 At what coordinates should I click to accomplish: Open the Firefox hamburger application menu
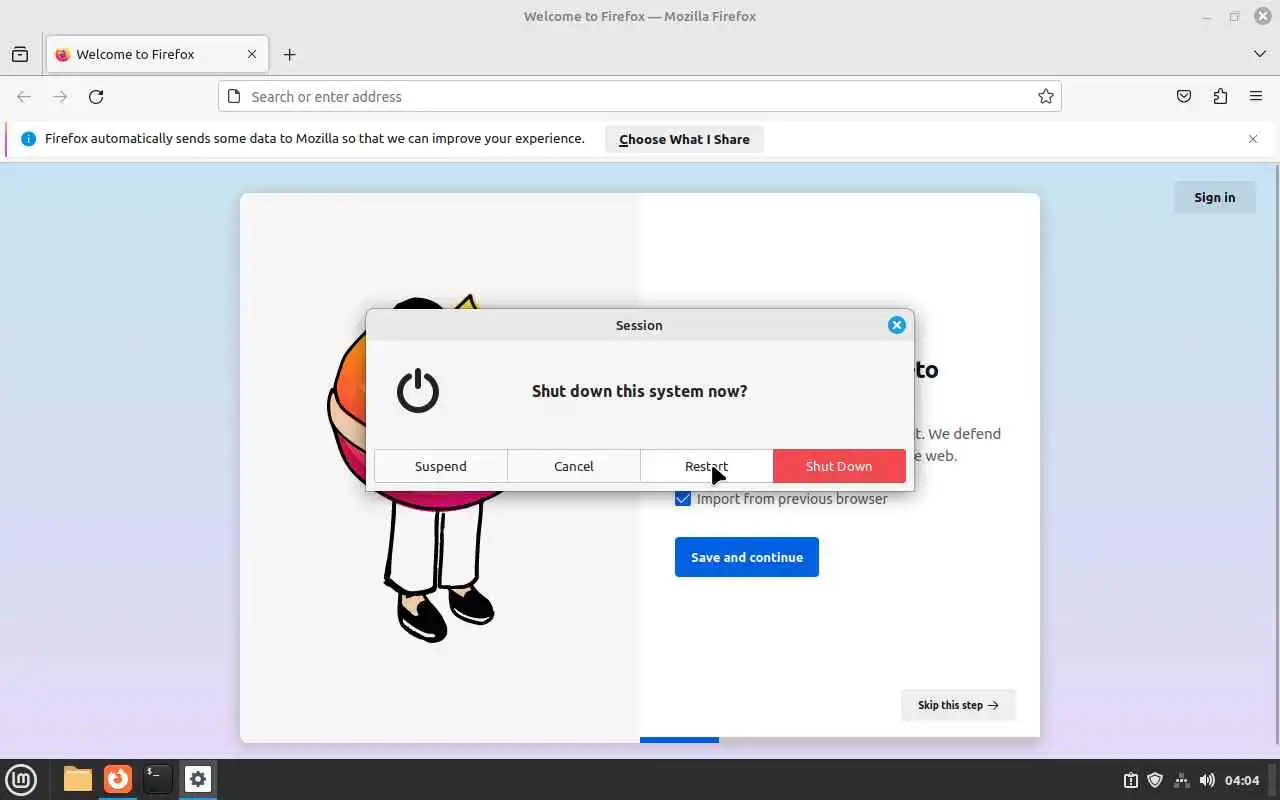pos(1256,96)
